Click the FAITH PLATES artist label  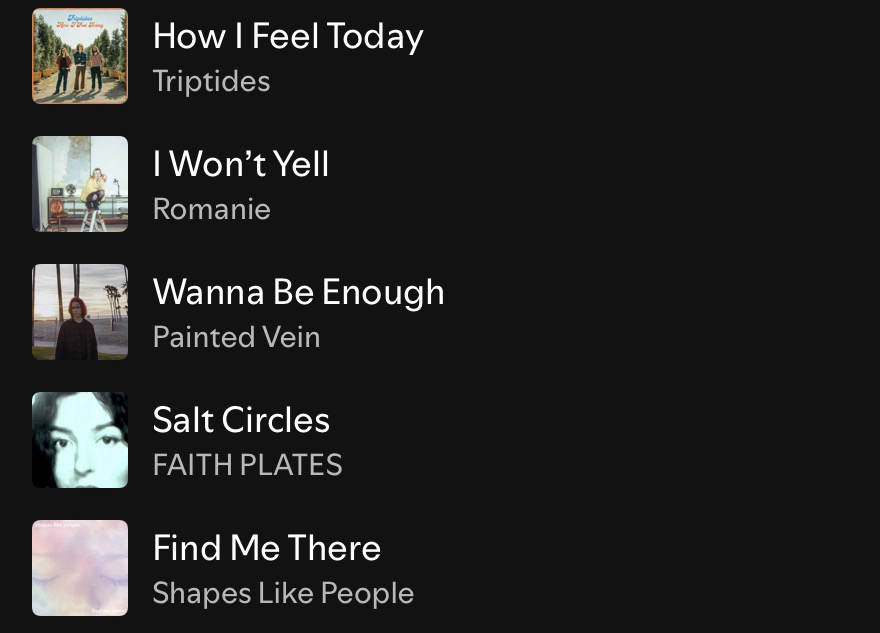click(x=247, y=466)
